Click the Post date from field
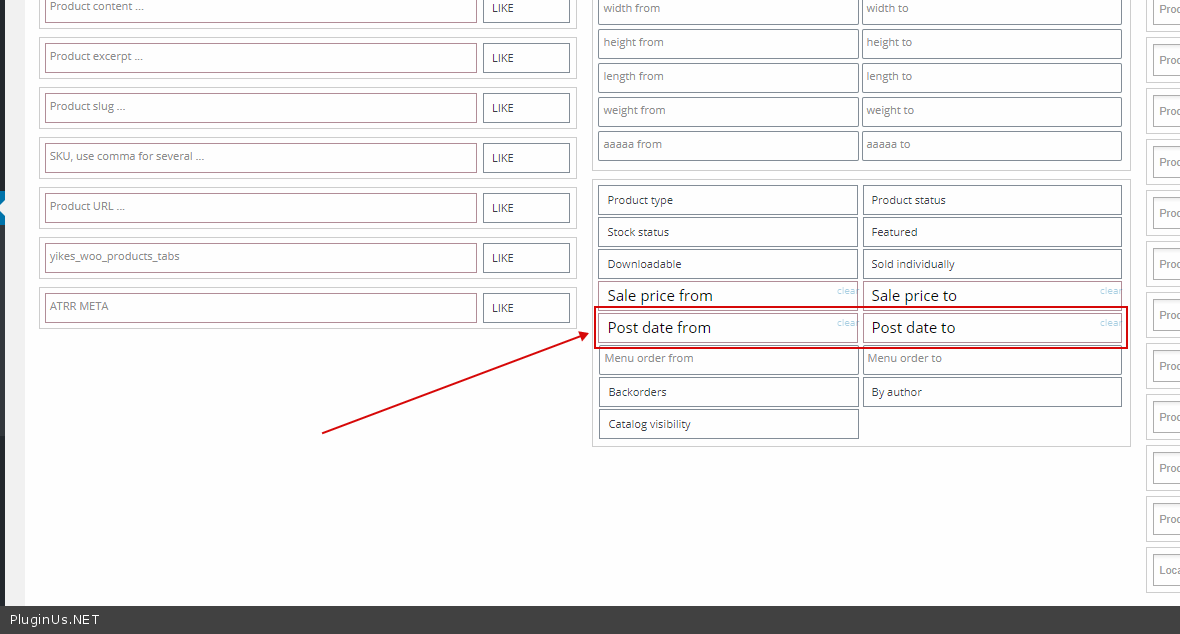This screenshot has width=1180, height=634. [715, 328]
